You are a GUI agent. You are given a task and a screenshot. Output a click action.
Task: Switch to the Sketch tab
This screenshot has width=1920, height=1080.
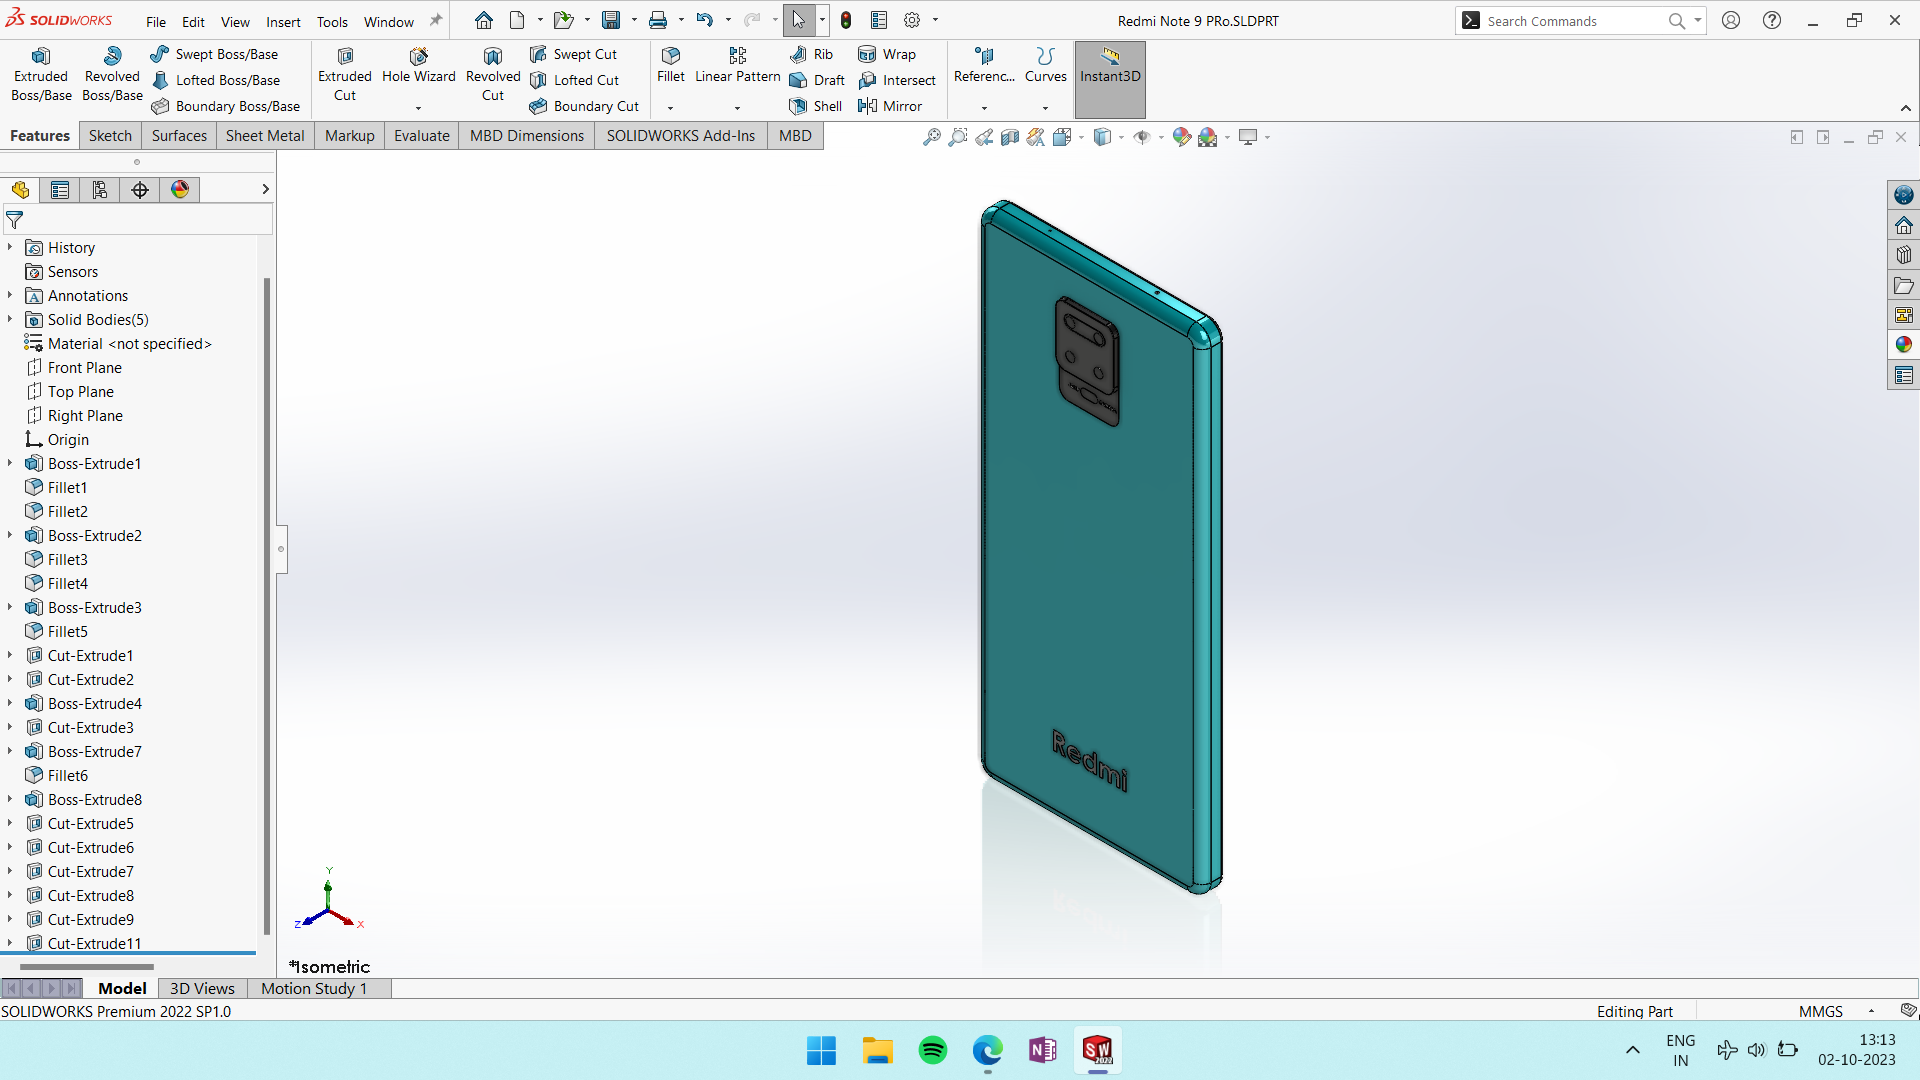pyautogui.click(x=110, y=136)
